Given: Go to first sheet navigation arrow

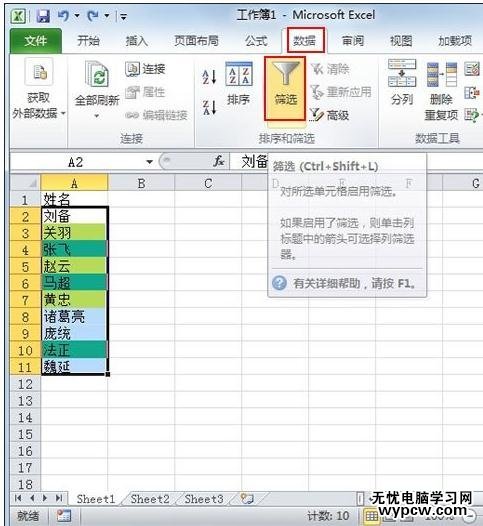Looking at the screenshot, I should (x=18, y=498).
